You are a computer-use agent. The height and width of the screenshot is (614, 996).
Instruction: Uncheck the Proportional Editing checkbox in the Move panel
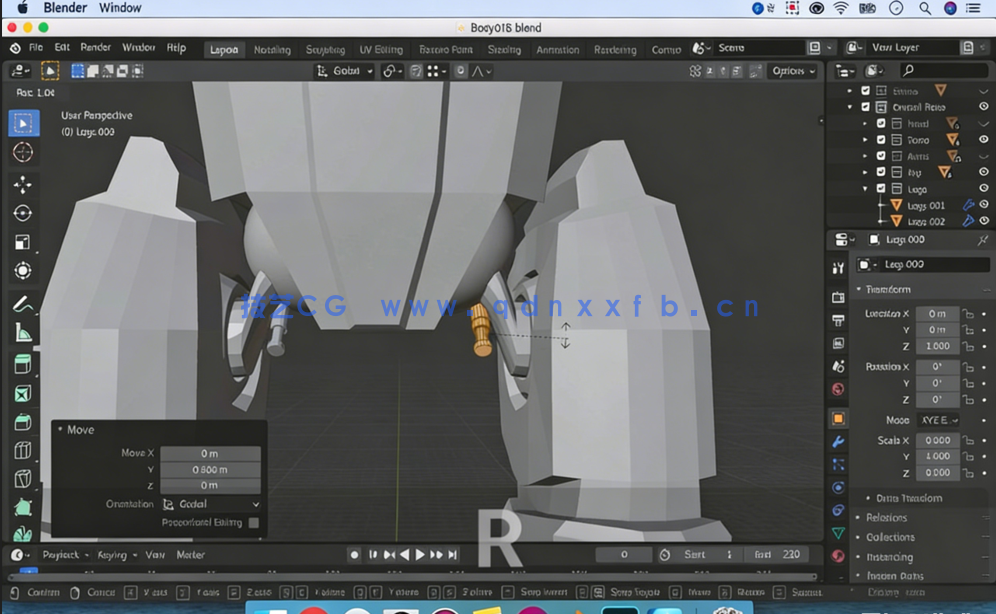click(254, 523)
